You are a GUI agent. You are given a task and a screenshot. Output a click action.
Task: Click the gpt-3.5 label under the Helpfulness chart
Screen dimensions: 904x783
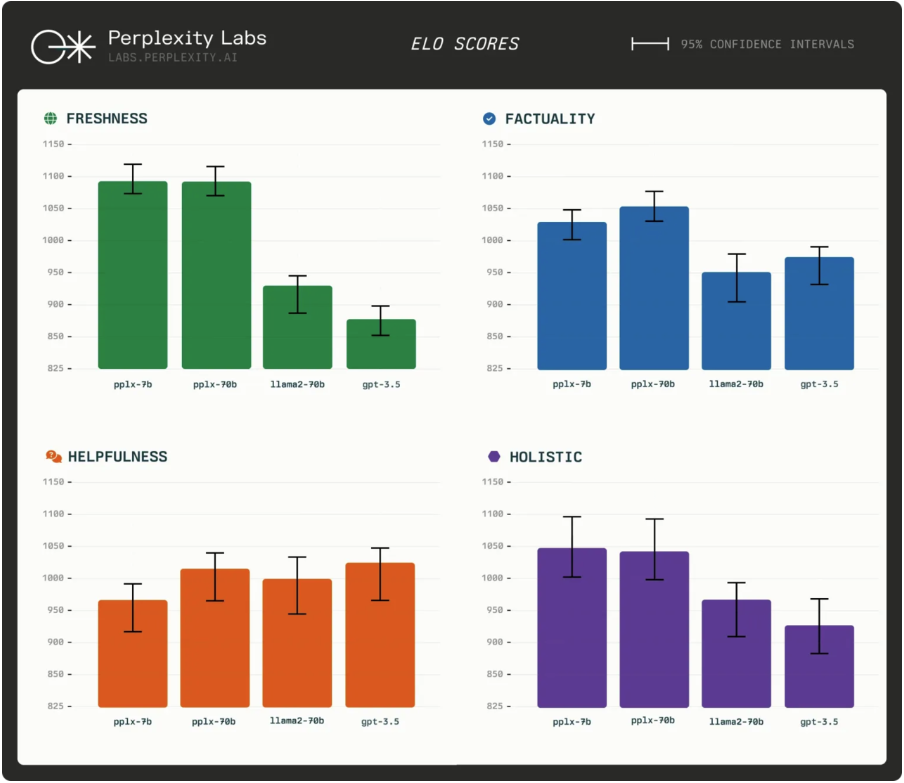tap(380, 722)
